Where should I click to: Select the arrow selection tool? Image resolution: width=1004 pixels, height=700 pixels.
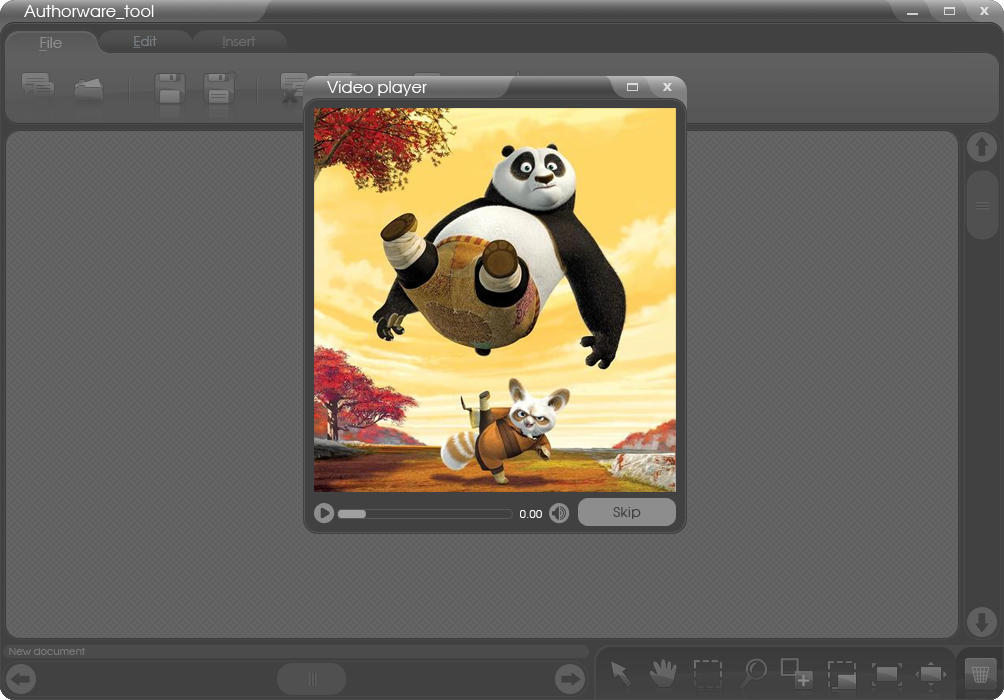620,672
